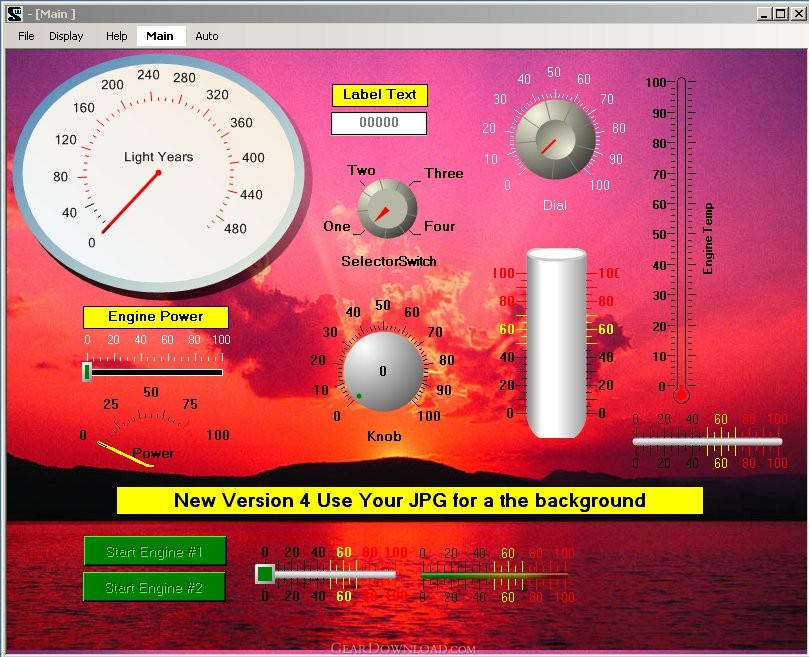Screen dimensions: 809x657
Task: Click the SelectorSwitch rotary knob
Action: (x=387, y=209)
